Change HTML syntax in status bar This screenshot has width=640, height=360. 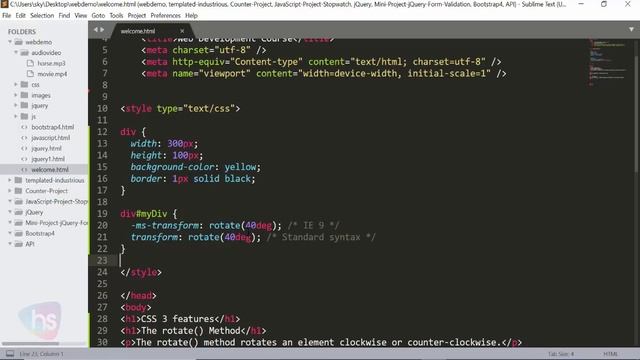coord(610,354)
